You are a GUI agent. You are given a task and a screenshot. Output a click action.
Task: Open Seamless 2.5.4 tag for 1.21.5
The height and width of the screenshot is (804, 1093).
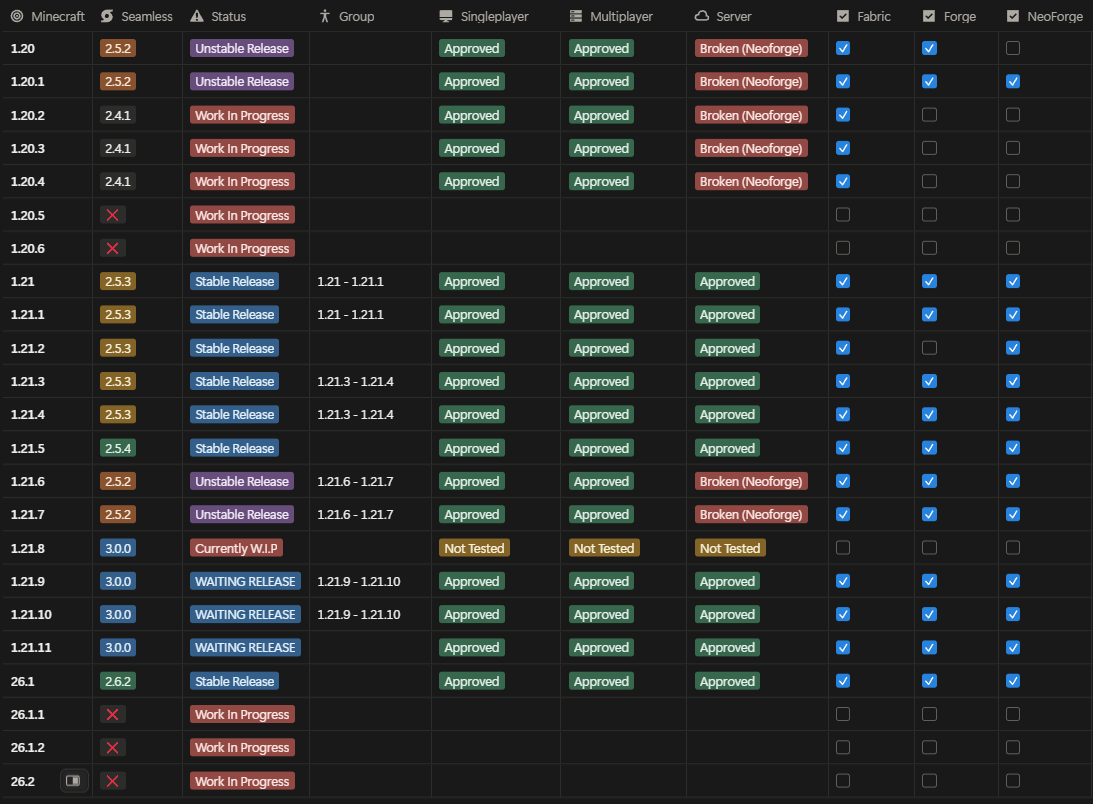(x=118, y=448)
